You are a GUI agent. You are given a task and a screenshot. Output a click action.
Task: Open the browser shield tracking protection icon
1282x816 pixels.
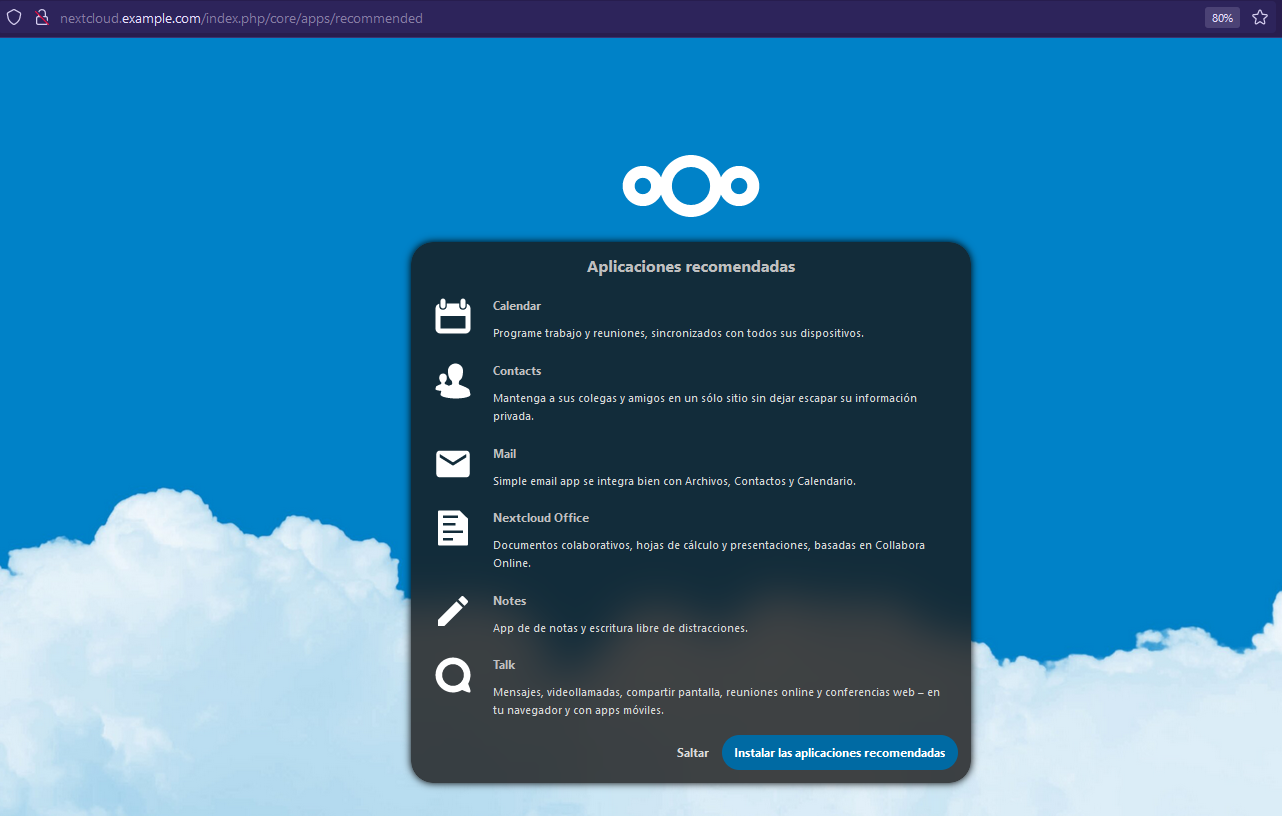coord(14,18)
